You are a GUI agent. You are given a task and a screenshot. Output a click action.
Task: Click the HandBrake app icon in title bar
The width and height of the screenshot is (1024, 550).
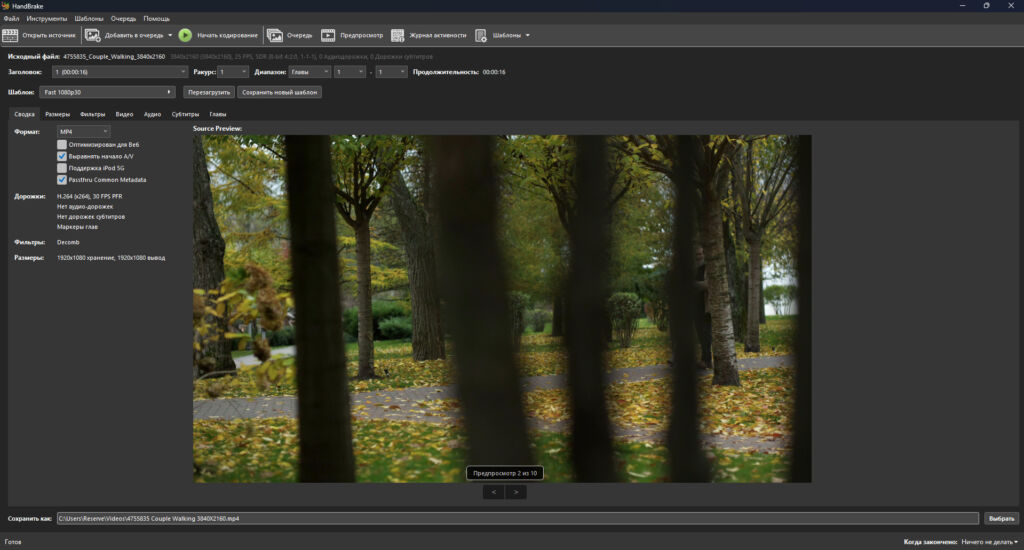coord(5,6)
